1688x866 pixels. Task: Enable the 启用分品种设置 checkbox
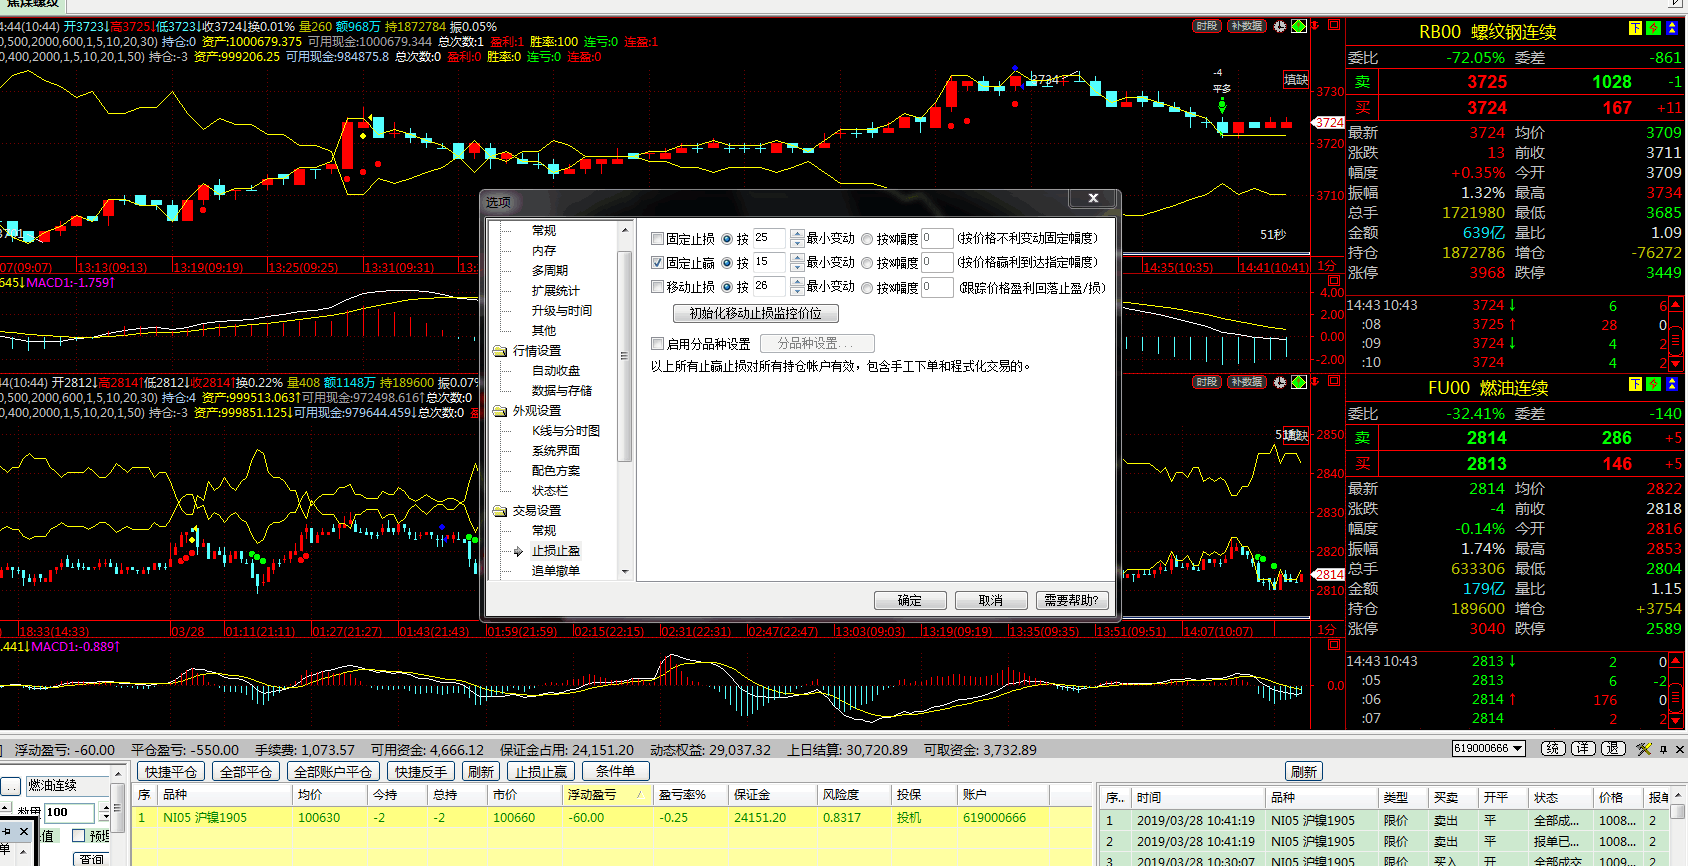(x=657, y=344)
